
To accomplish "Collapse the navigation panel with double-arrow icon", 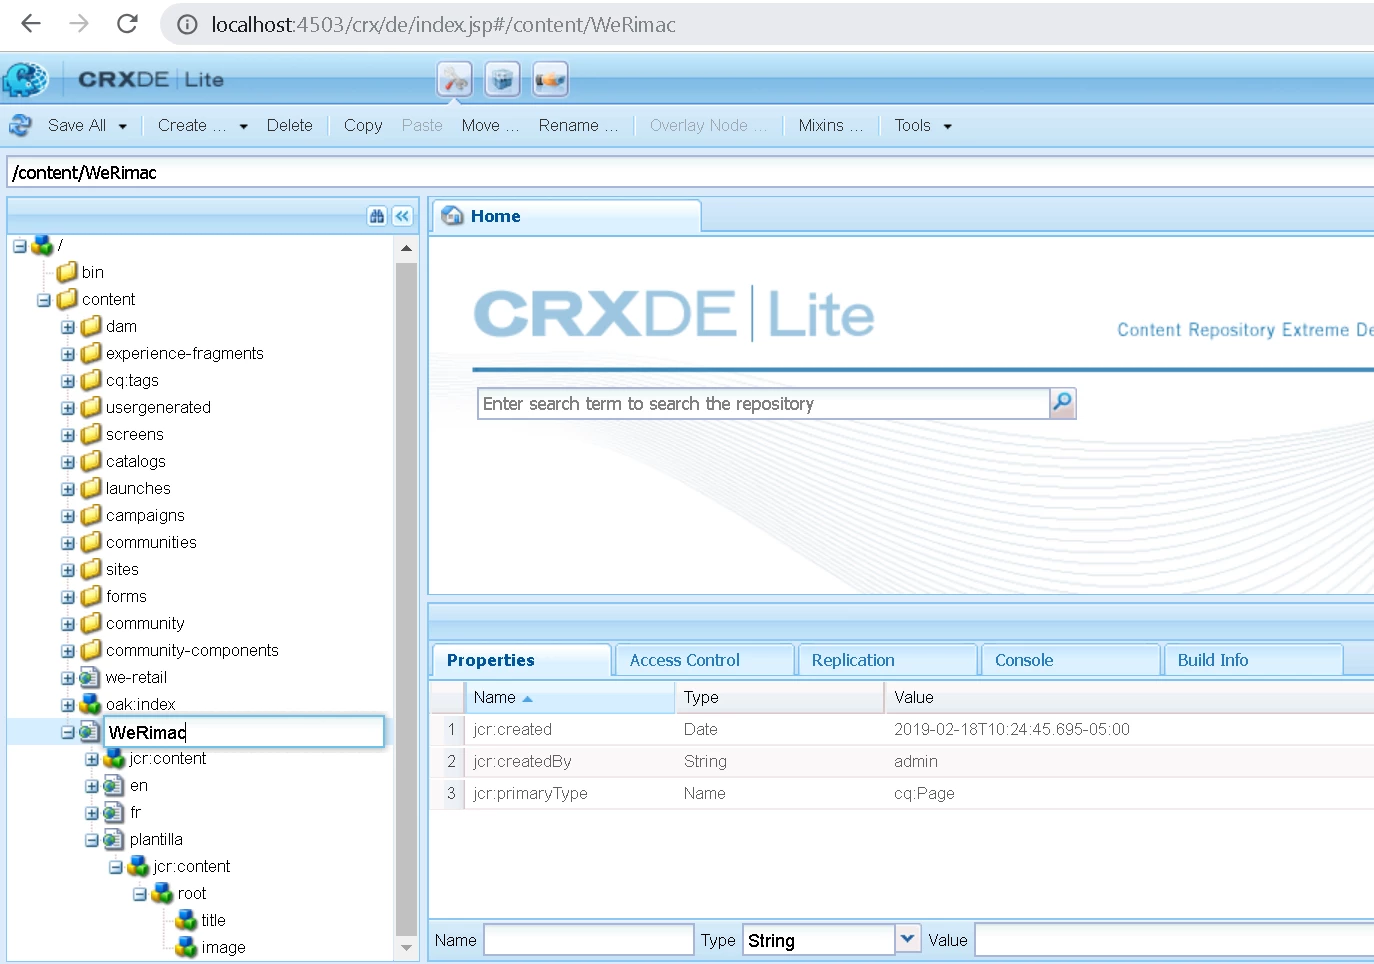I will (402, 216).
